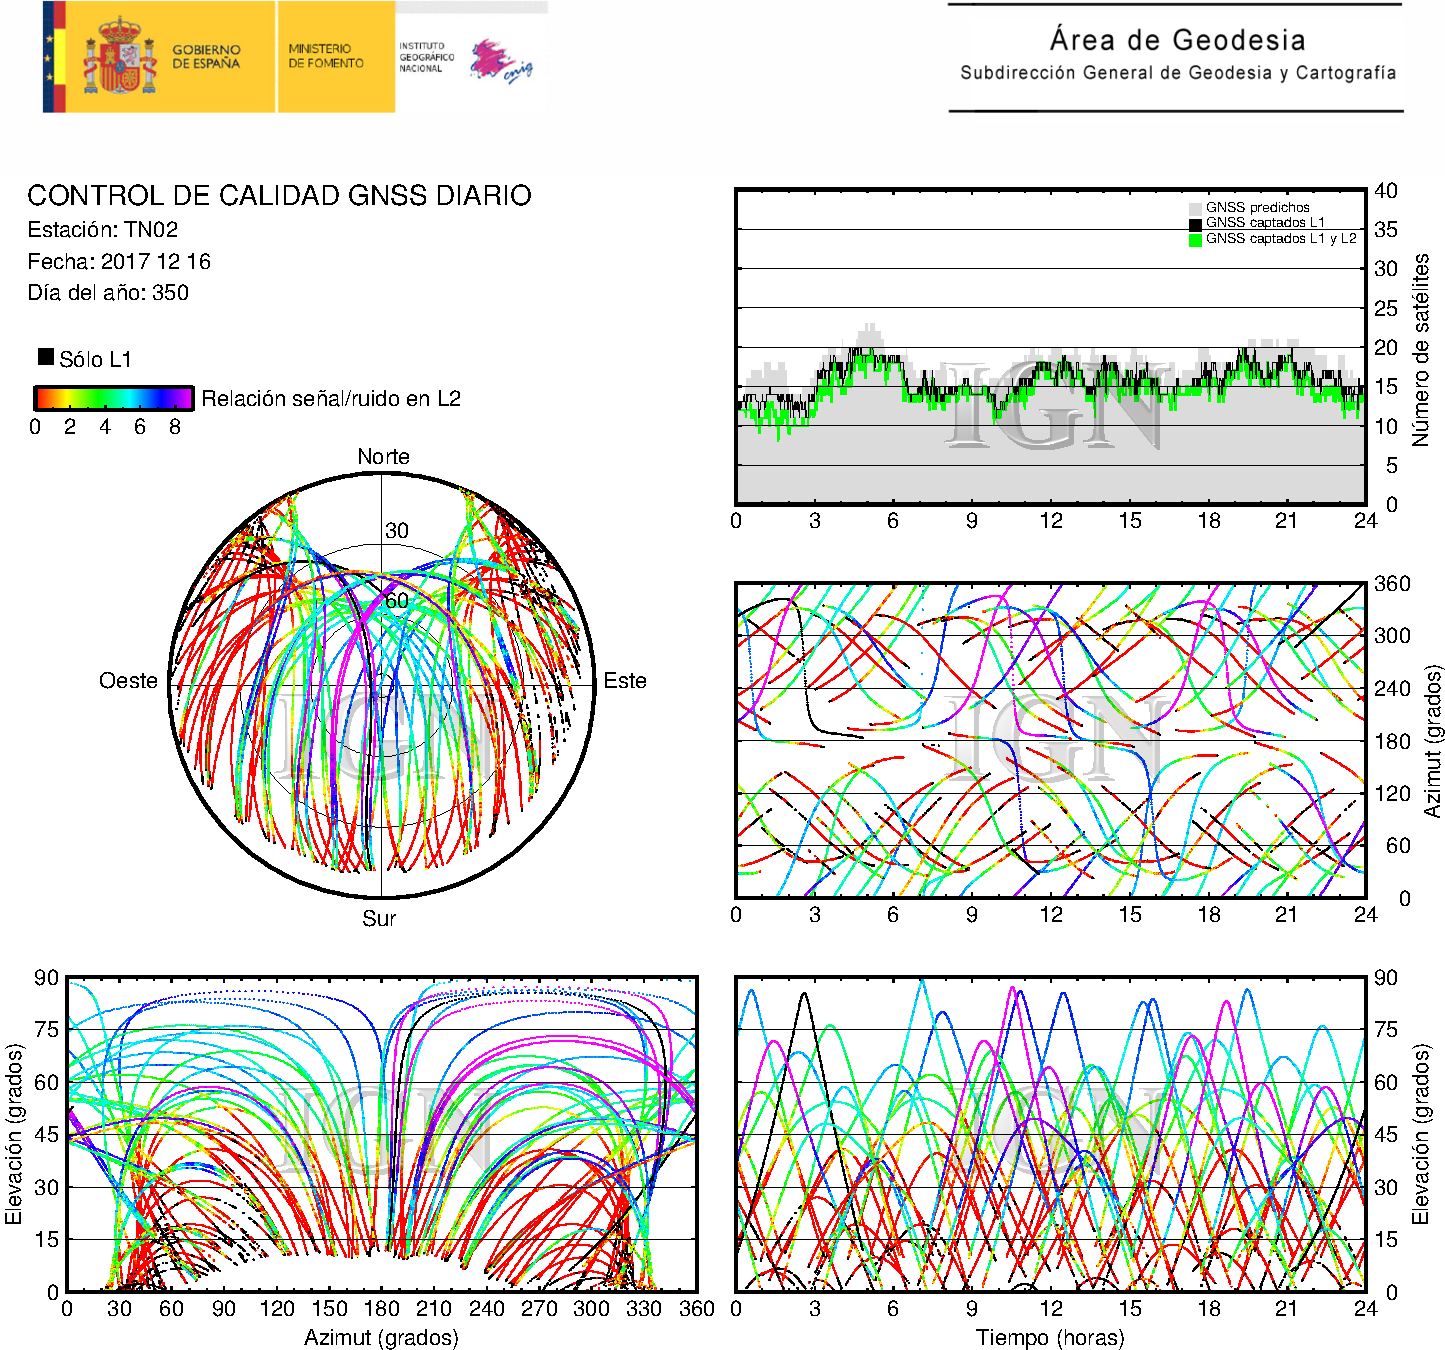Click the Spanish coat of arms emblem
The width and height of the screenshot is (1445, 1350).
(119, 57)
